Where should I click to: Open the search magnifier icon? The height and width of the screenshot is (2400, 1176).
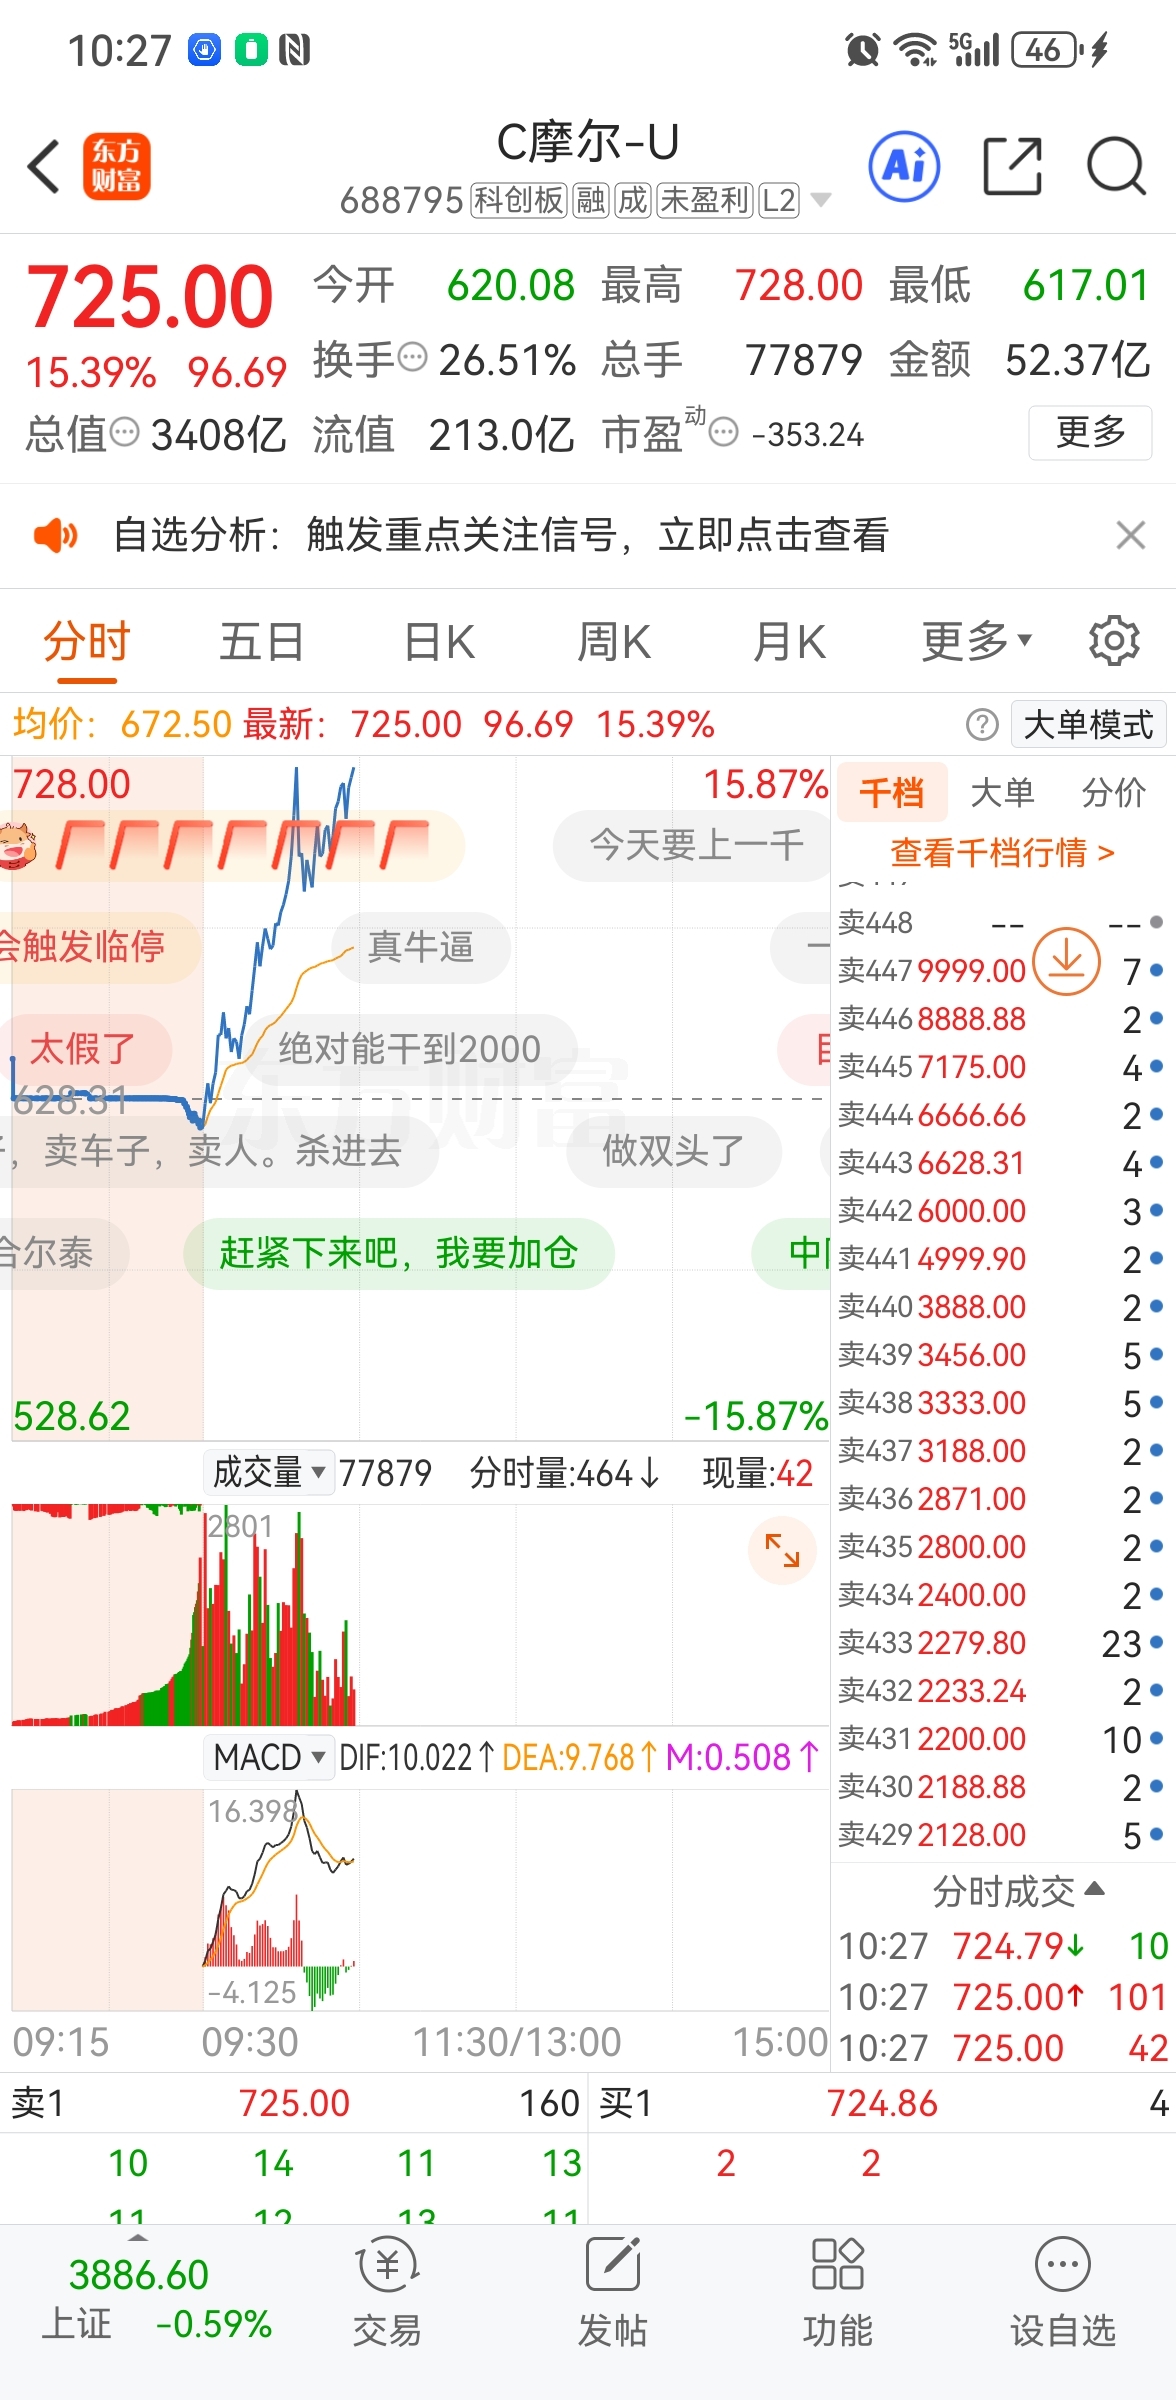(1116, 166)
